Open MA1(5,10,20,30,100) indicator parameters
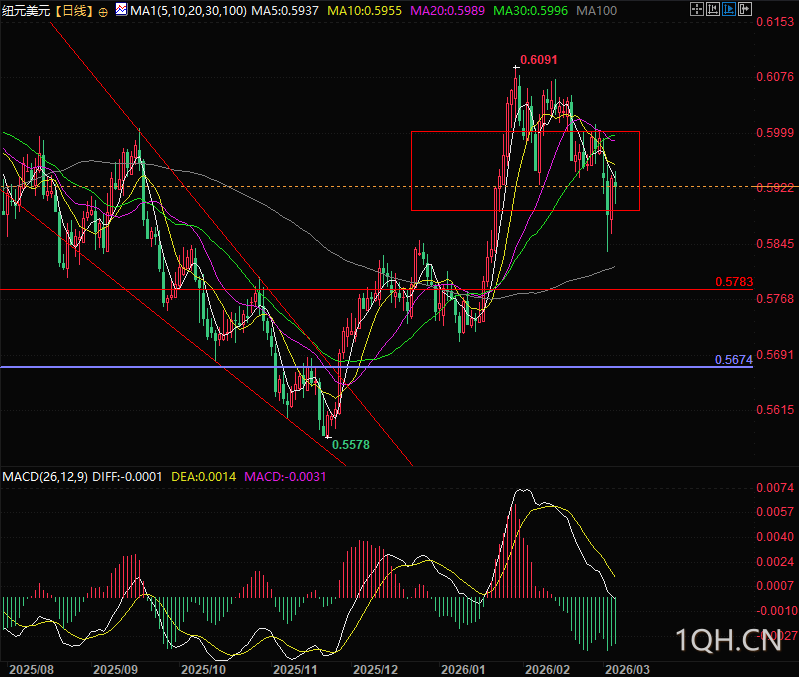Viewport: 799px width, 677px height. click(x=186, y=11)
